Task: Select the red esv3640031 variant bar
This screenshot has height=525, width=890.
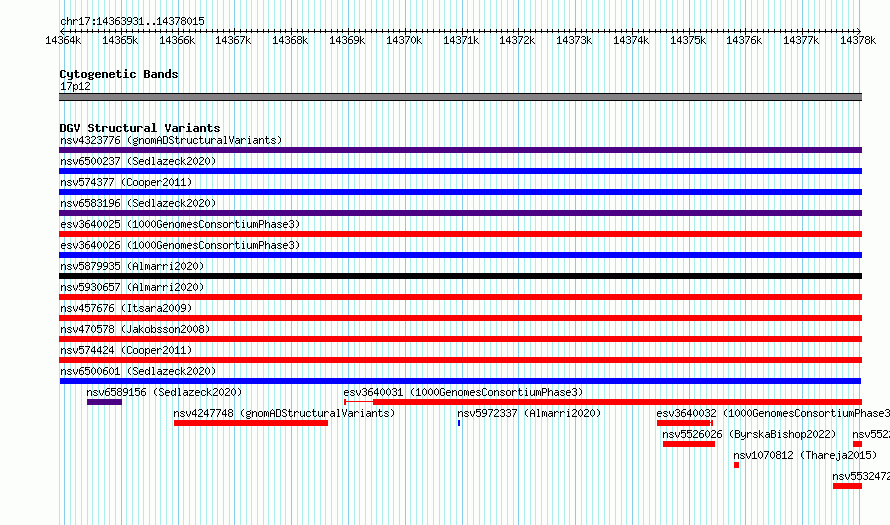Action: tap(603, 402)
